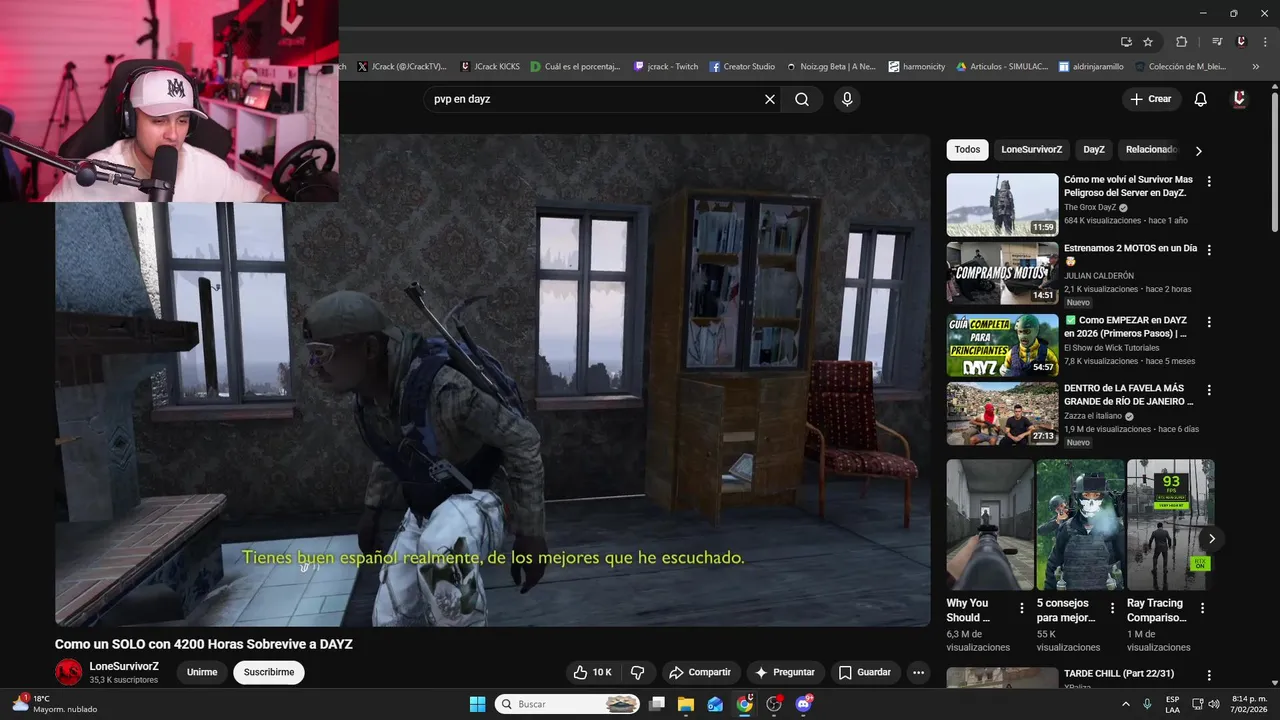Open weather widget showing 18°C
This screenshot has height=720, width=1280.
(54, 704)
